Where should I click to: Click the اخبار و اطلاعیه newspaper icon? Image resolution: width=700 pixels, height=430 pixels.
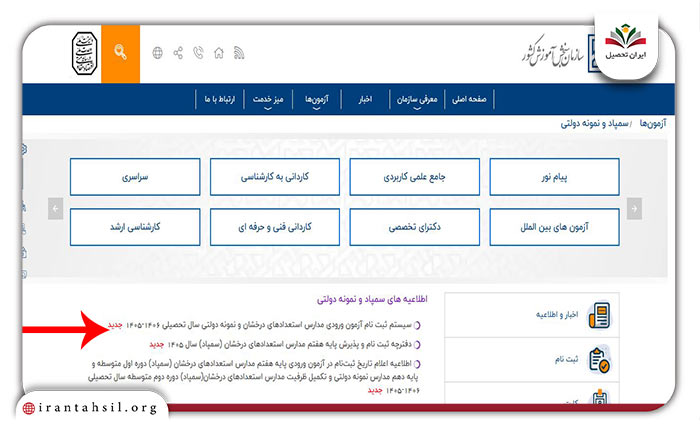tap(599, 315)
